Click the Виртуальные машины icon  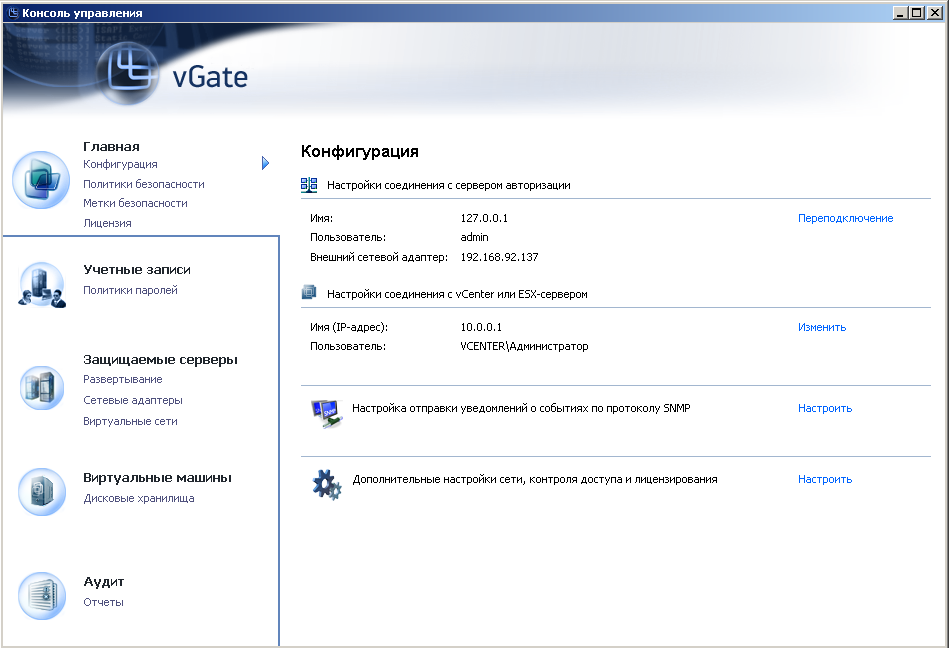[41, 491]
